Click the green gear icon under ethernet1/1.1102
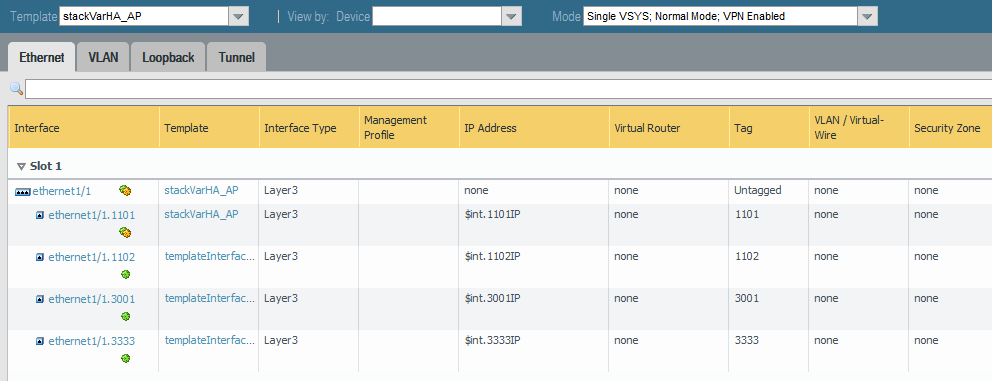 pyautogui.click(x=125, y=275)
